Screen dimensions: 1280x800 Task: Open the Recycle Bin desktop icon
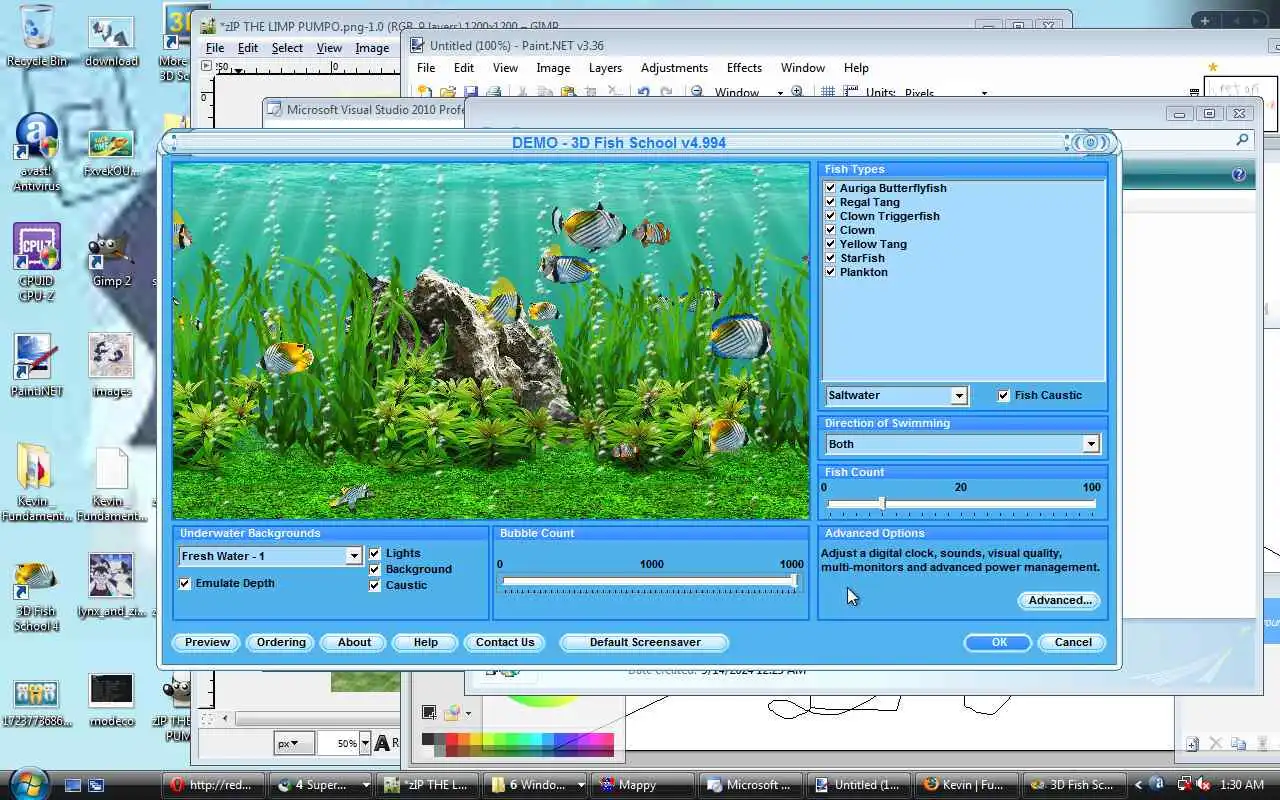[x=37, y=35]
